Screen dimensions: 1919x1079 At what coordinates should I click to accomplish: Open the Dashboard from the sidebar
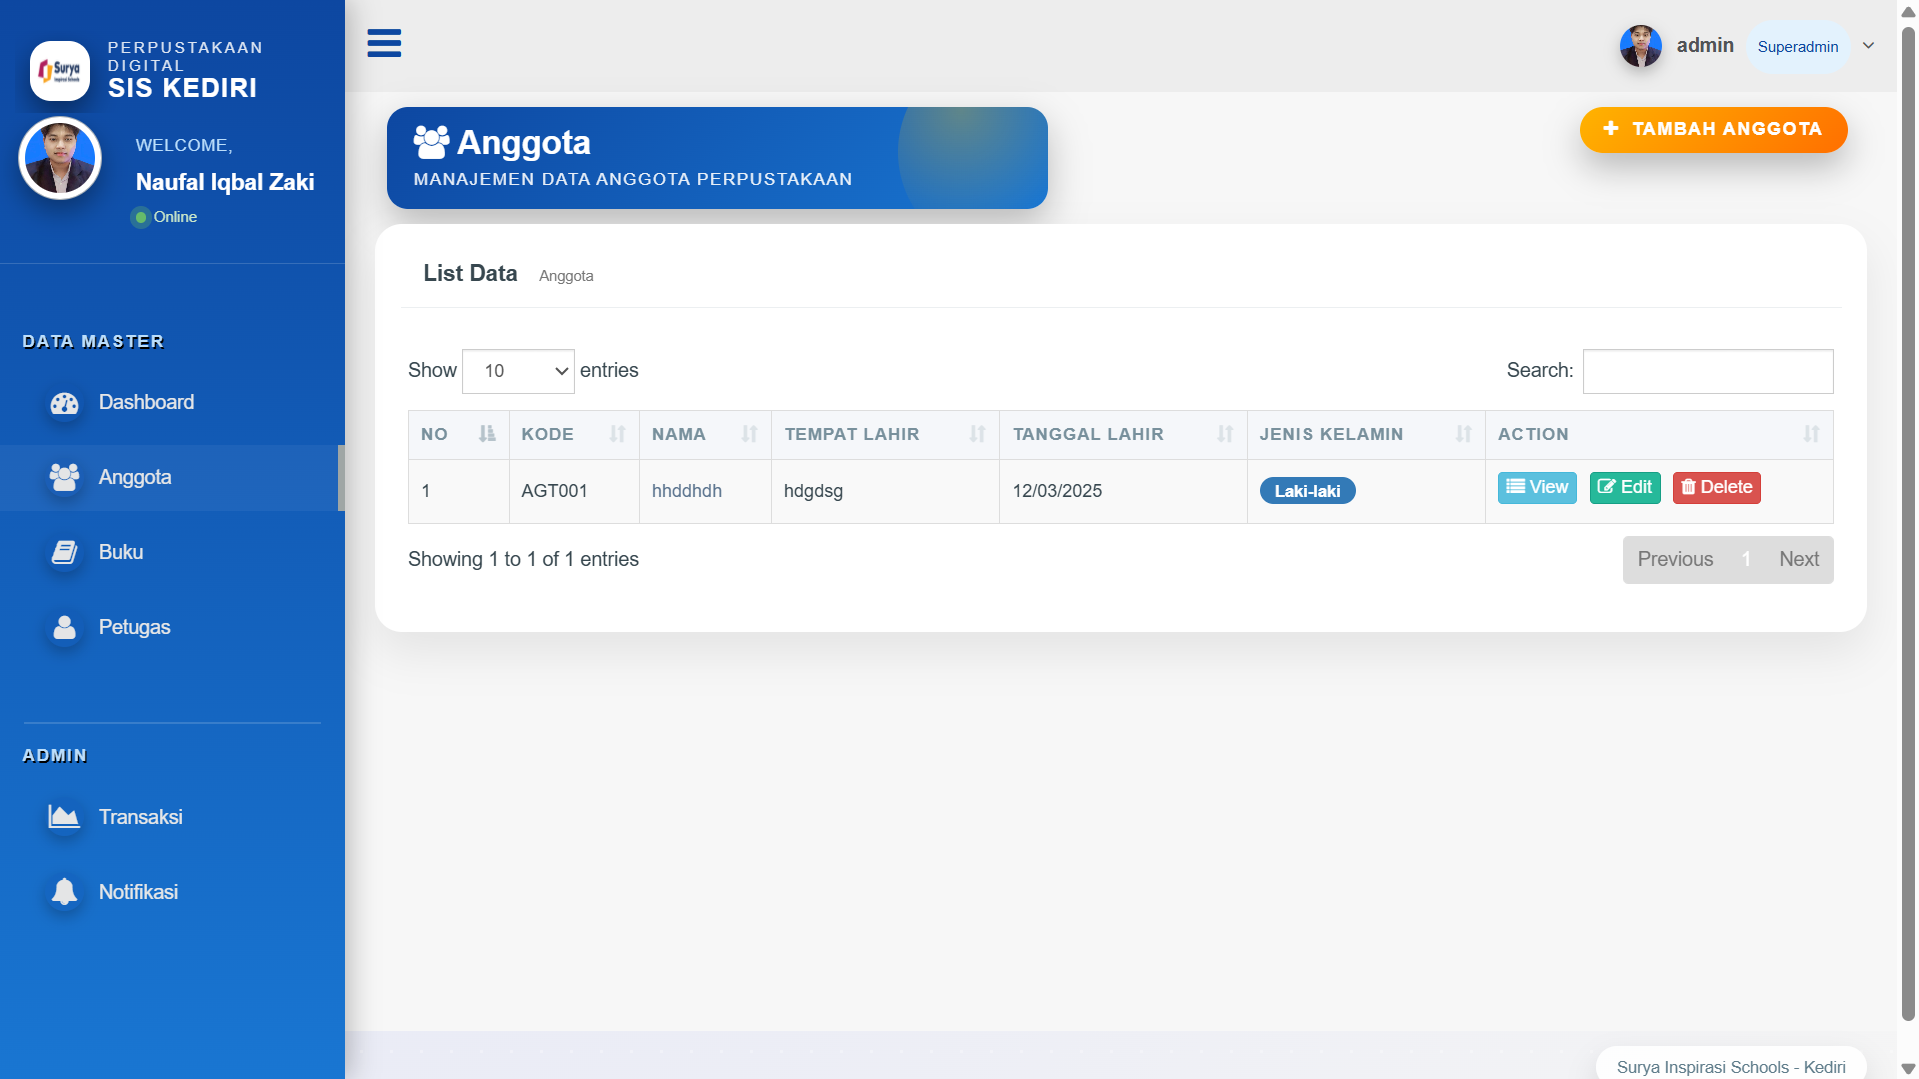64,402
